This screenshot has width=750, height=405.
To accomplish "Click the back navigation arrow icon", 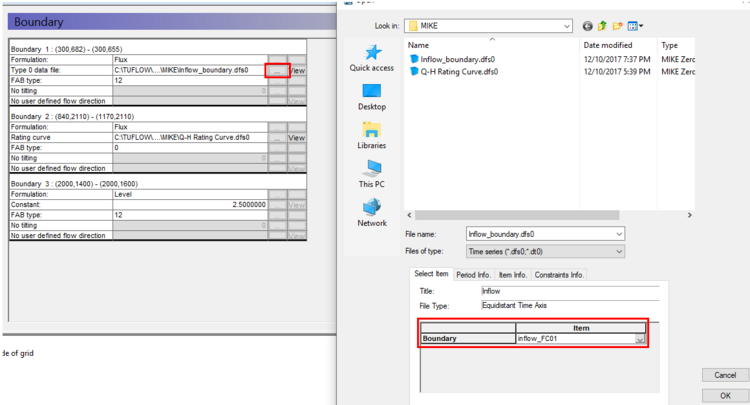I will 588,25.
